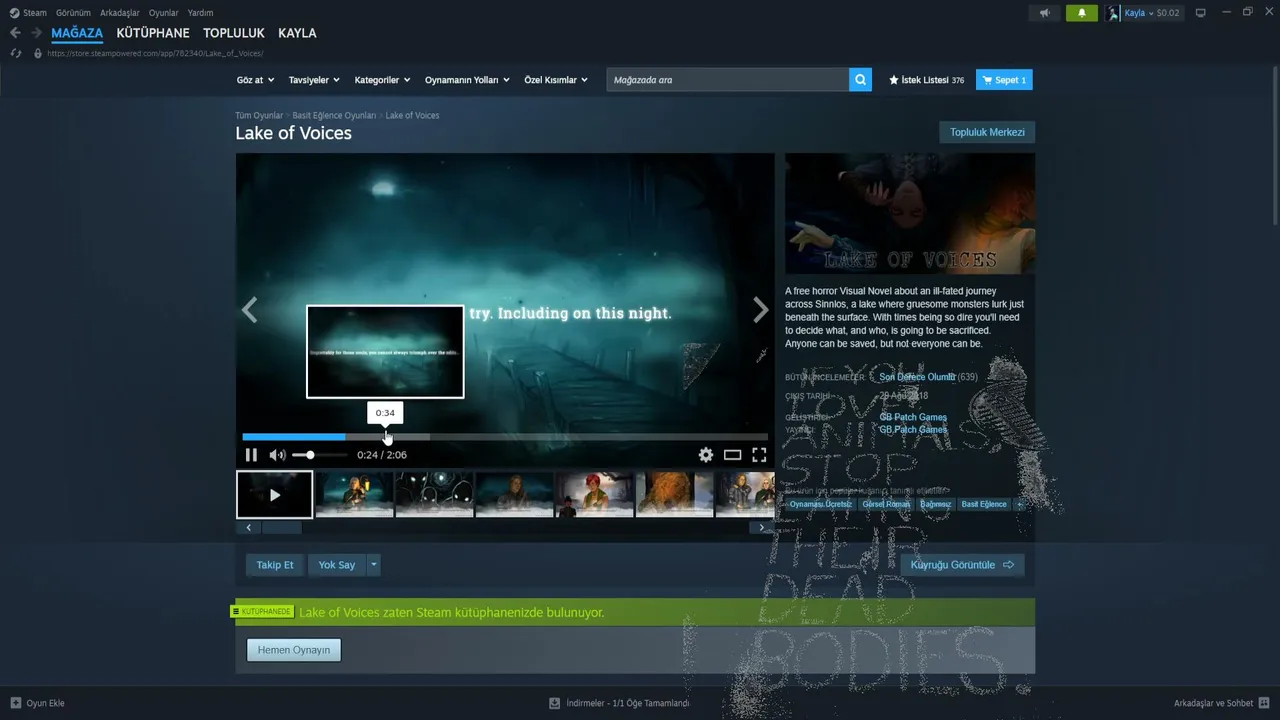The height and width of the screenshot is (720, 1280).
Task: Click Kuyruğu Görüntüle button
Action: (x=962, y=565)
